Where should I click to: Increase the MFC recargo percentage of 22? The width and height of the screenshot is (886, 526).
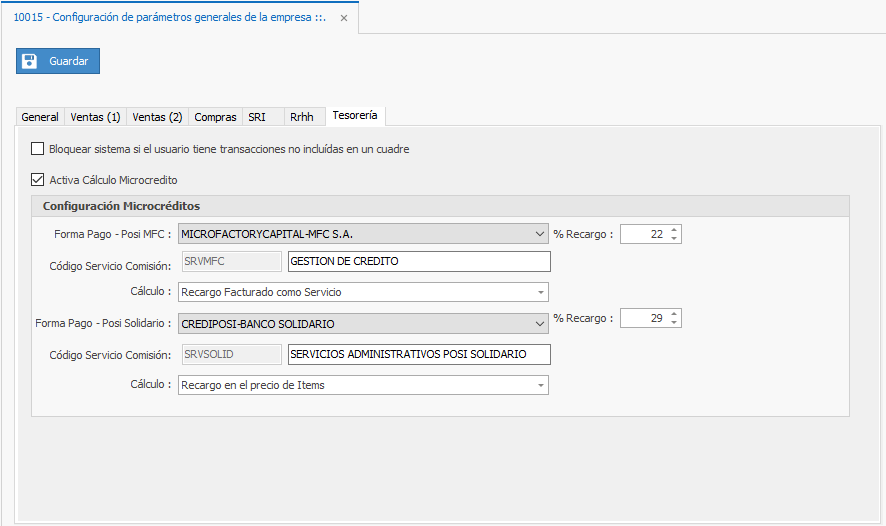tap(674, 229)
